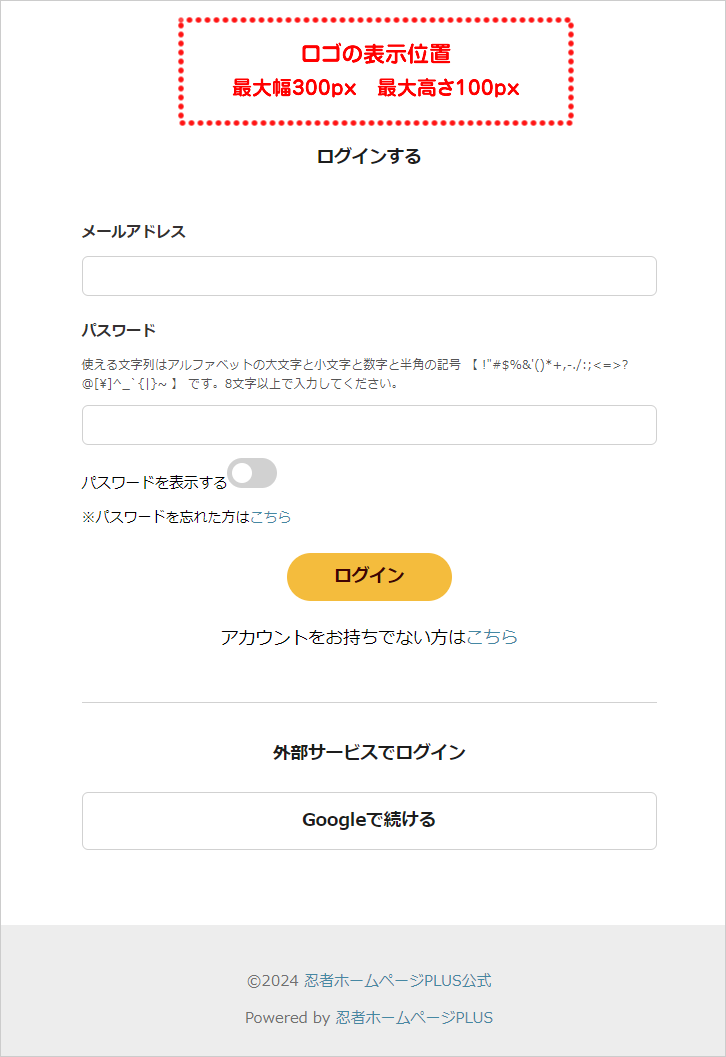Click the password allowed-characters hint text
726x1057 pixels.
point(355,374)
